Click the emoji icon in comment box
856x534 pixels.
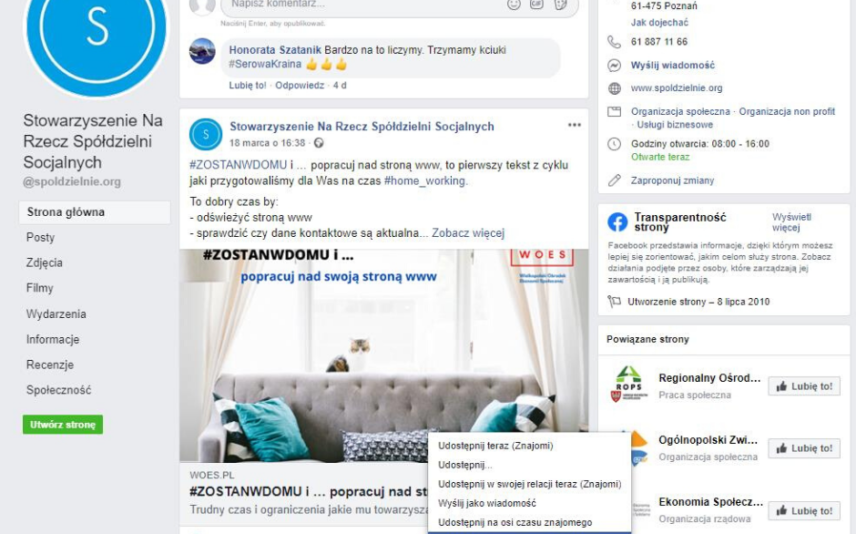(514, 4)
